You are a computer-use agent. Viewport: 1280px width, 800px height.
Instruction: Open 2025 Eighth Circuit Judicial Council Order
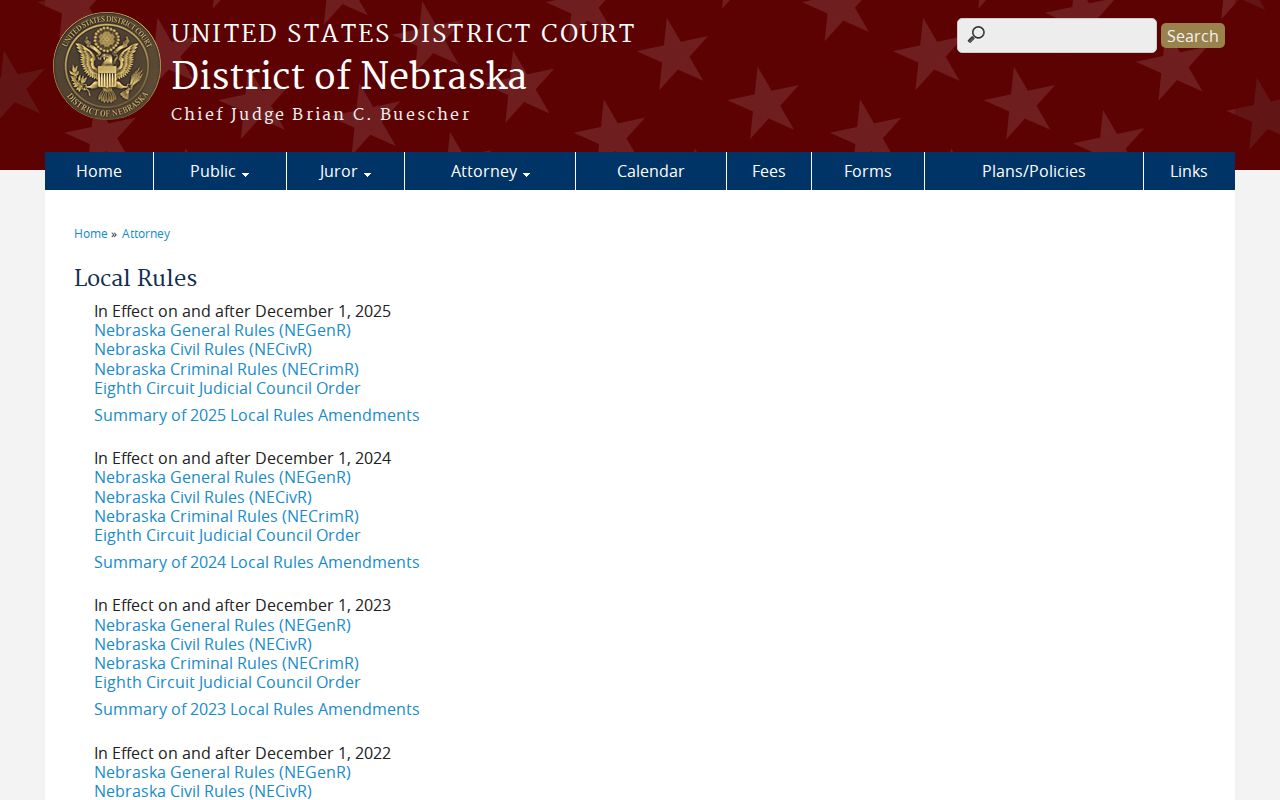click(x=227, y=388)
